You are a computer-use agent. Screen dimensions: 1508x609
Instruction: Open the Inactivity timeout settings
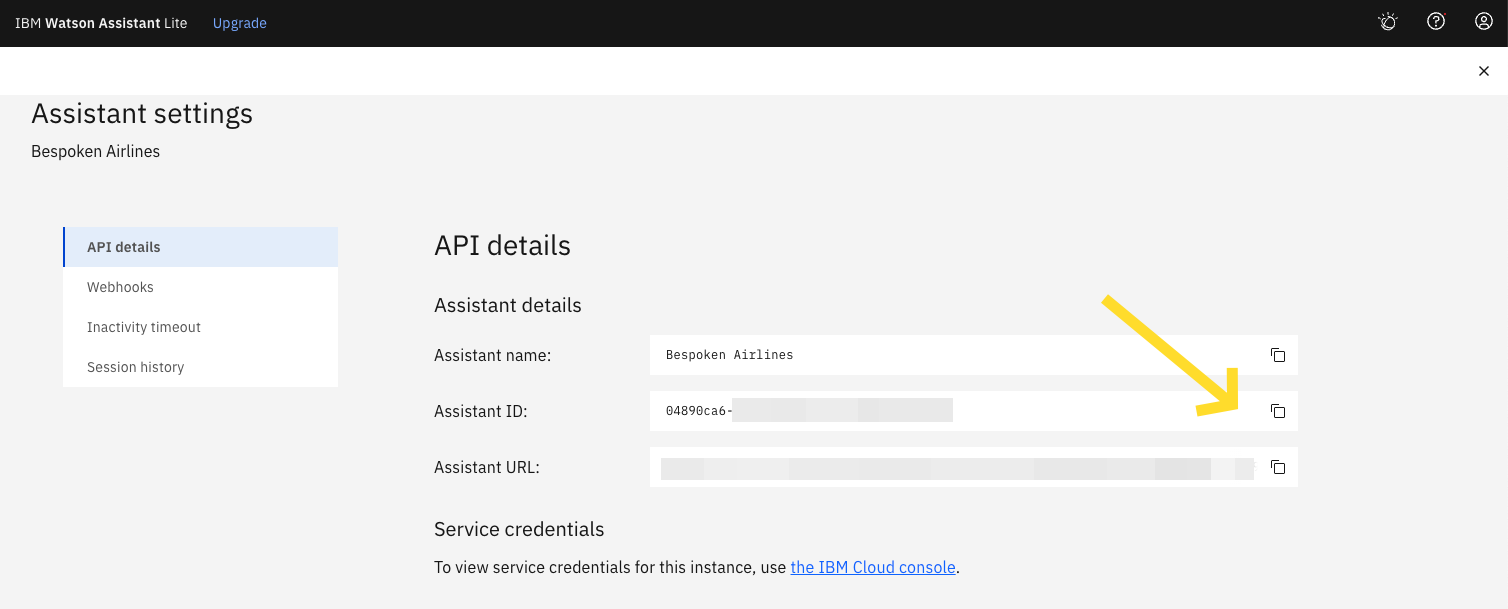point(144,327)
